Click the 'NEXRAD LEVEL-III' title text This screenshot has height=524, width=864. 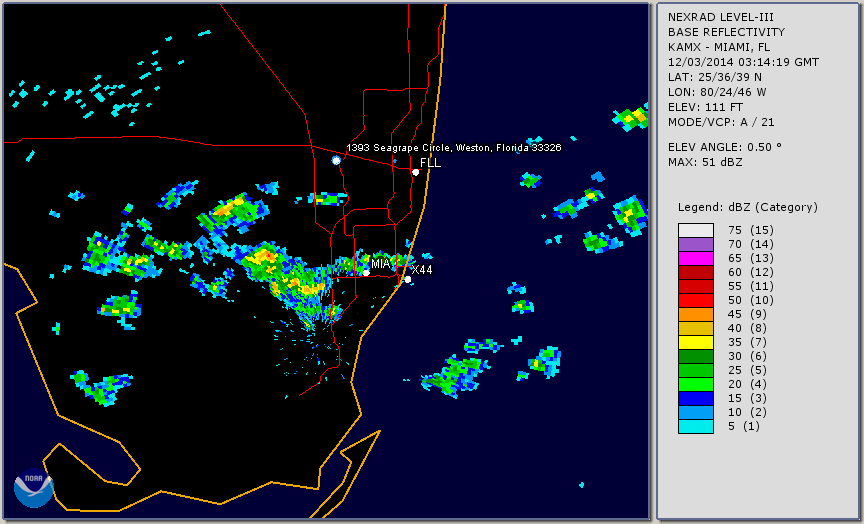tap(721, 18)
